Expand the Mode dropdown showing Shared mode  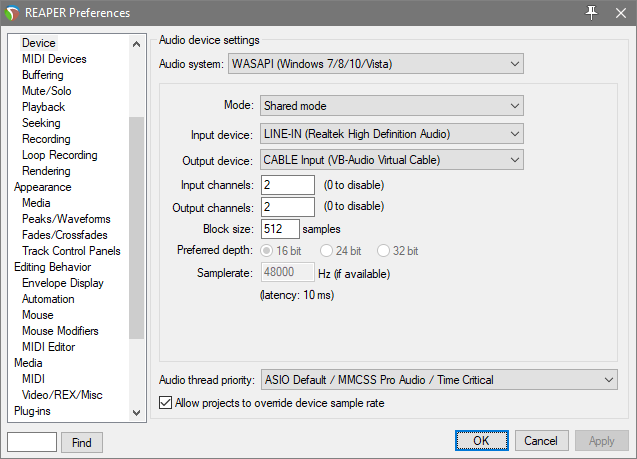point(392,106)
